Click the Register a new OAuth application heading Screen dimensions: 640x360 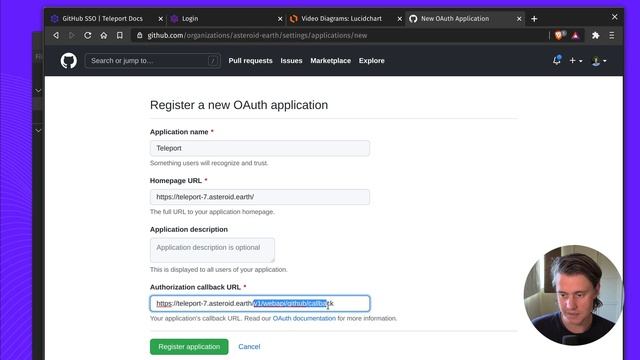(239, 105)
